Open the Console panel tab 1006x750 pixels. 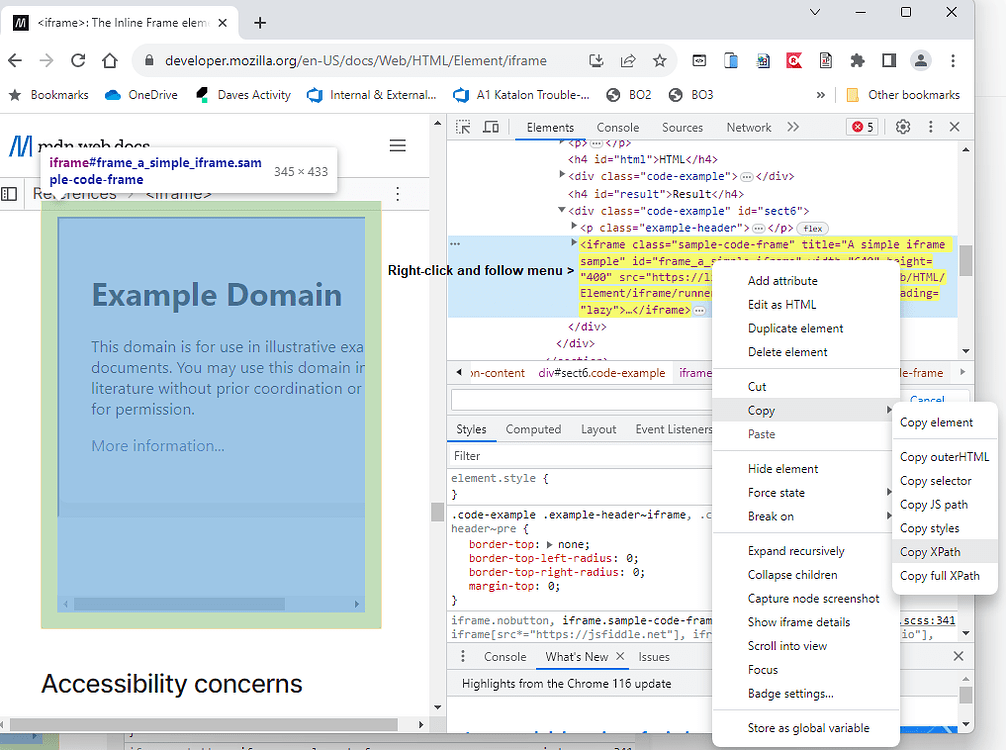[617, 127]
